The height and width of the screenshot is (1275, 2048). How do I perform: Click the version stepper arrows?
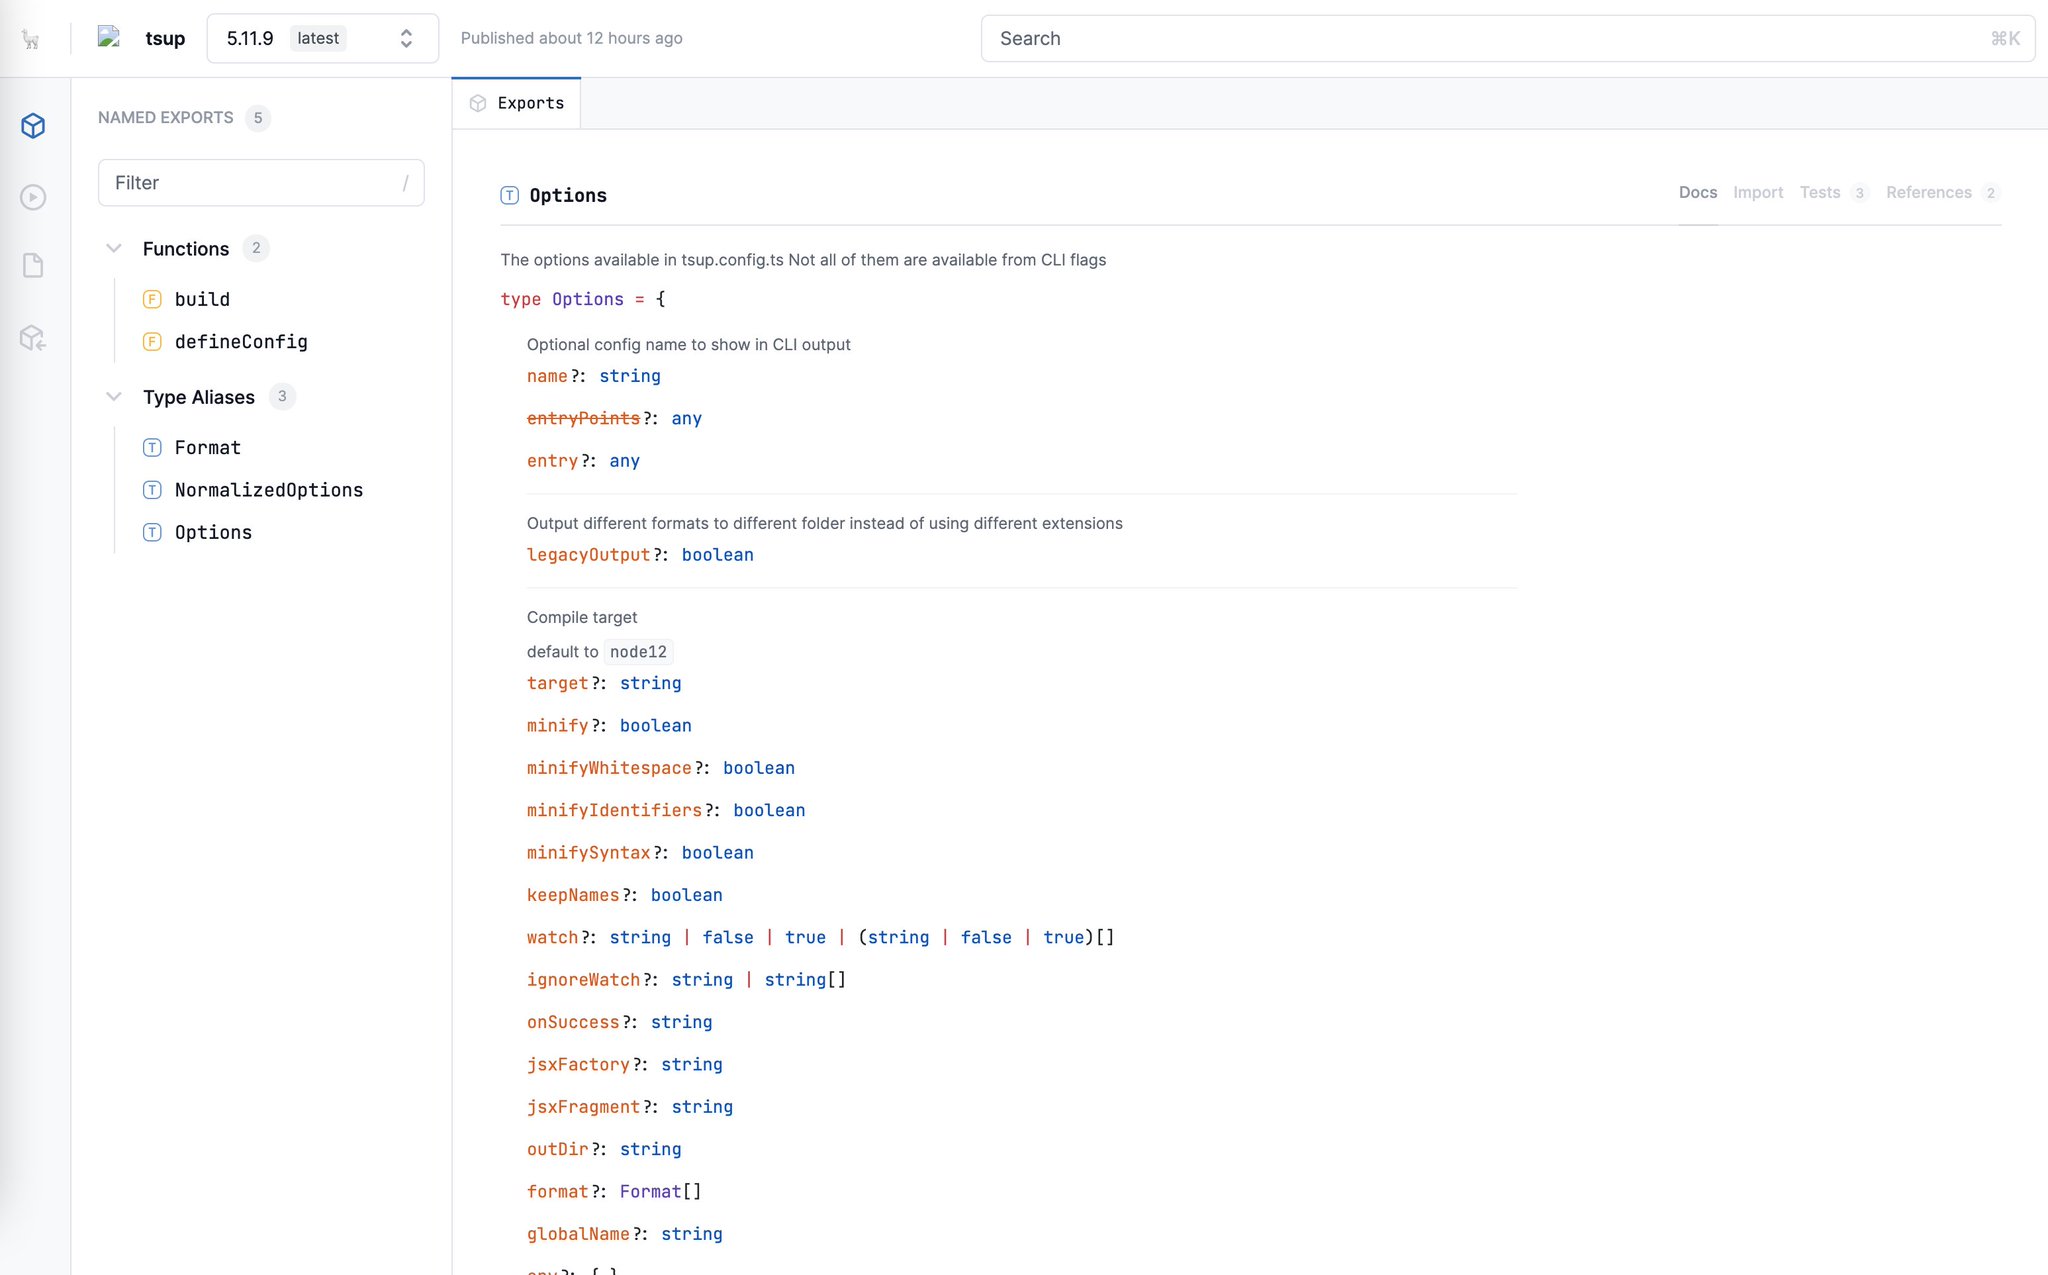click(406, 38)
